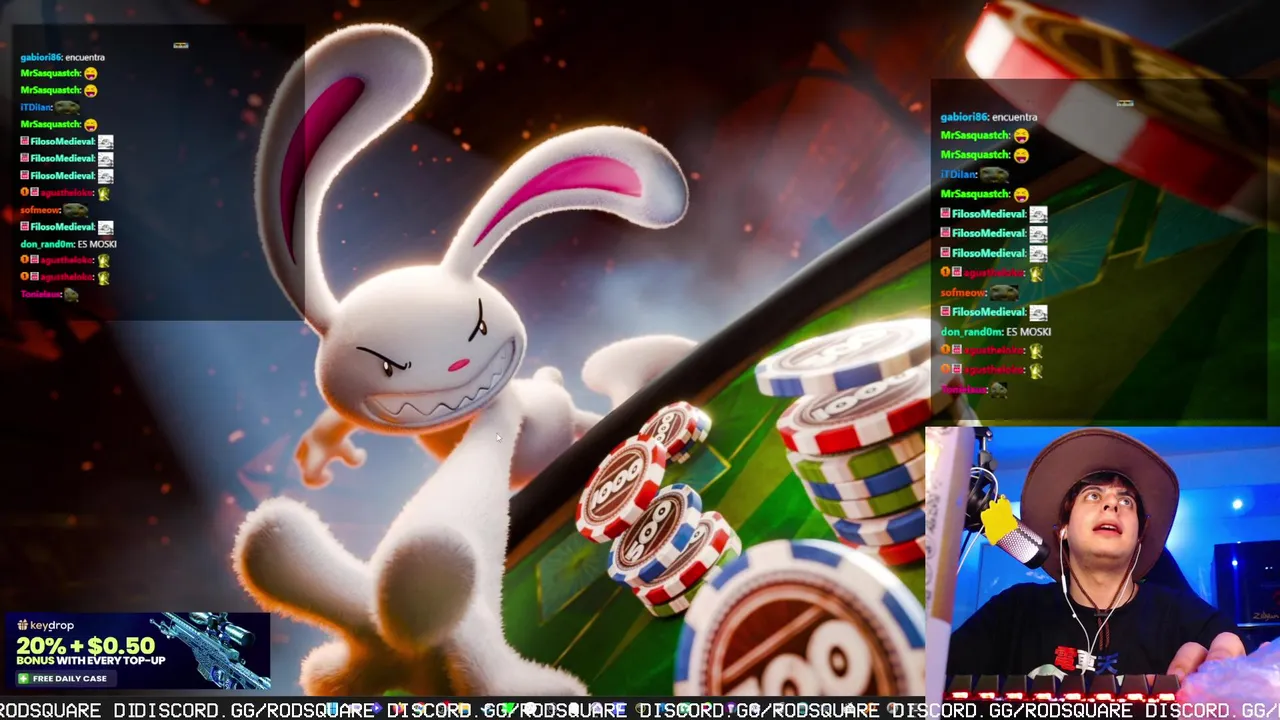Click the "encuentra" message text in the left chat overlay
The image size is (1280, 720).
tap(85, 57)
